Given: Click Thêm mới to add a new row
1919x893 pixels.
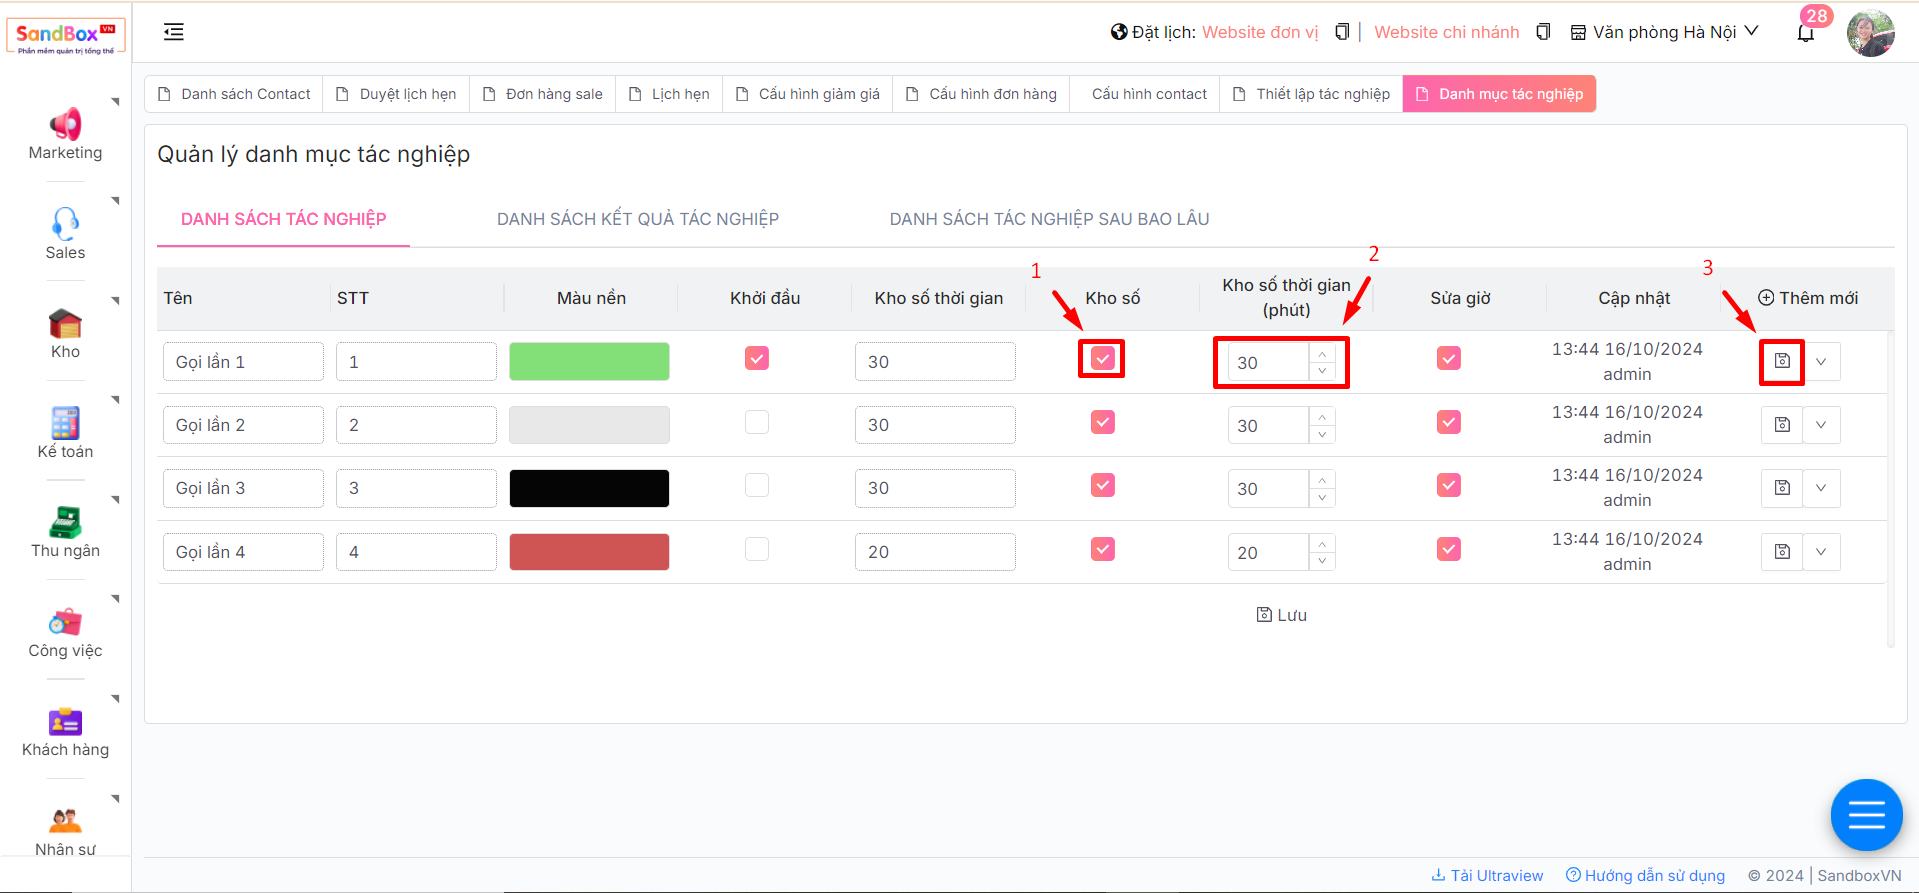Looking at the screenshot, I should coord(1808,298).
